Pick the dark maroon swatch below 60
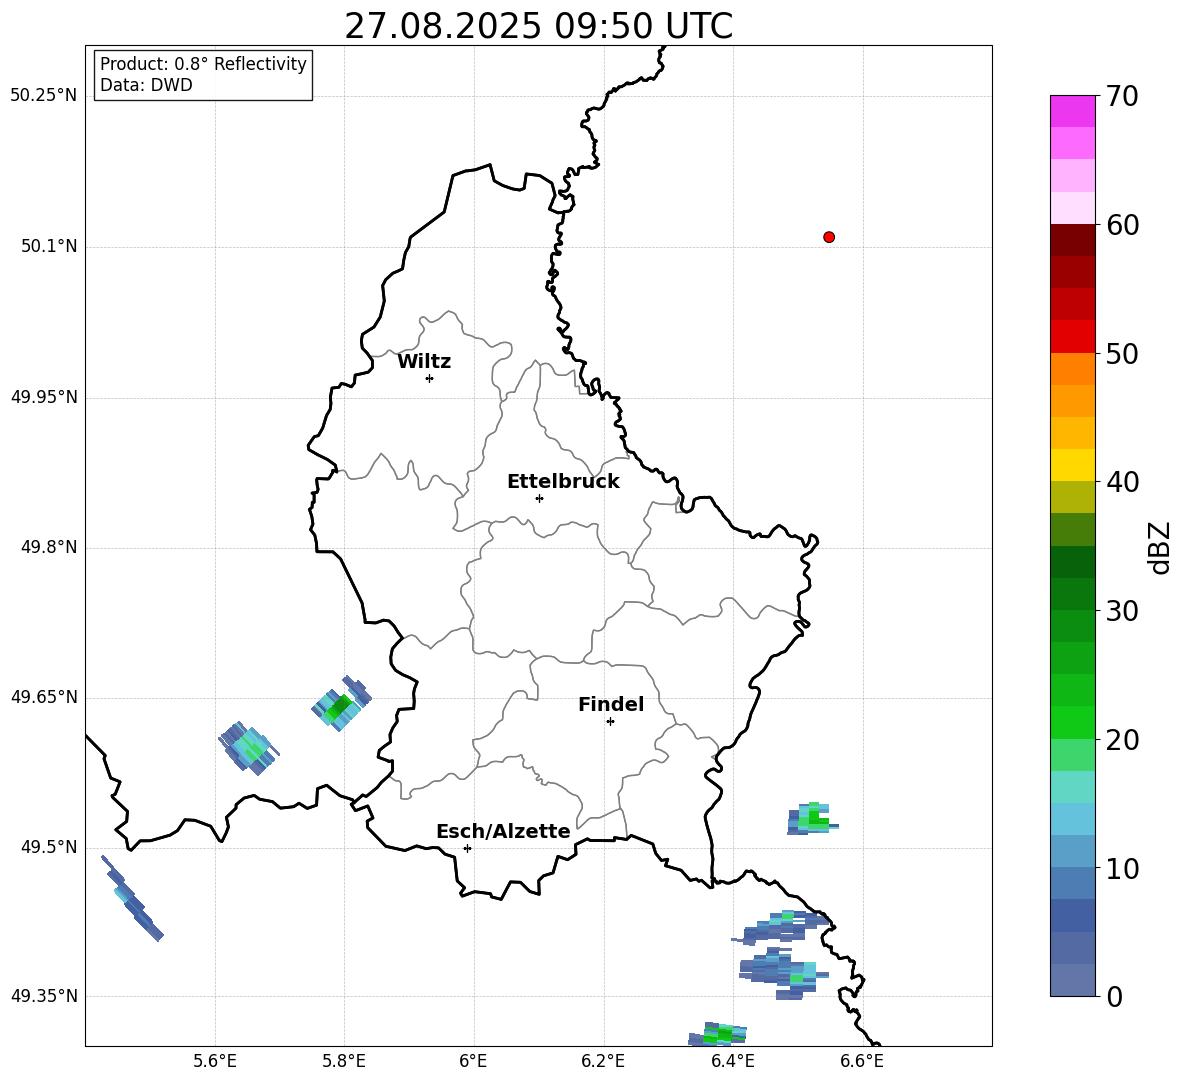The image size is (1184, 1081). point(1072,241)
